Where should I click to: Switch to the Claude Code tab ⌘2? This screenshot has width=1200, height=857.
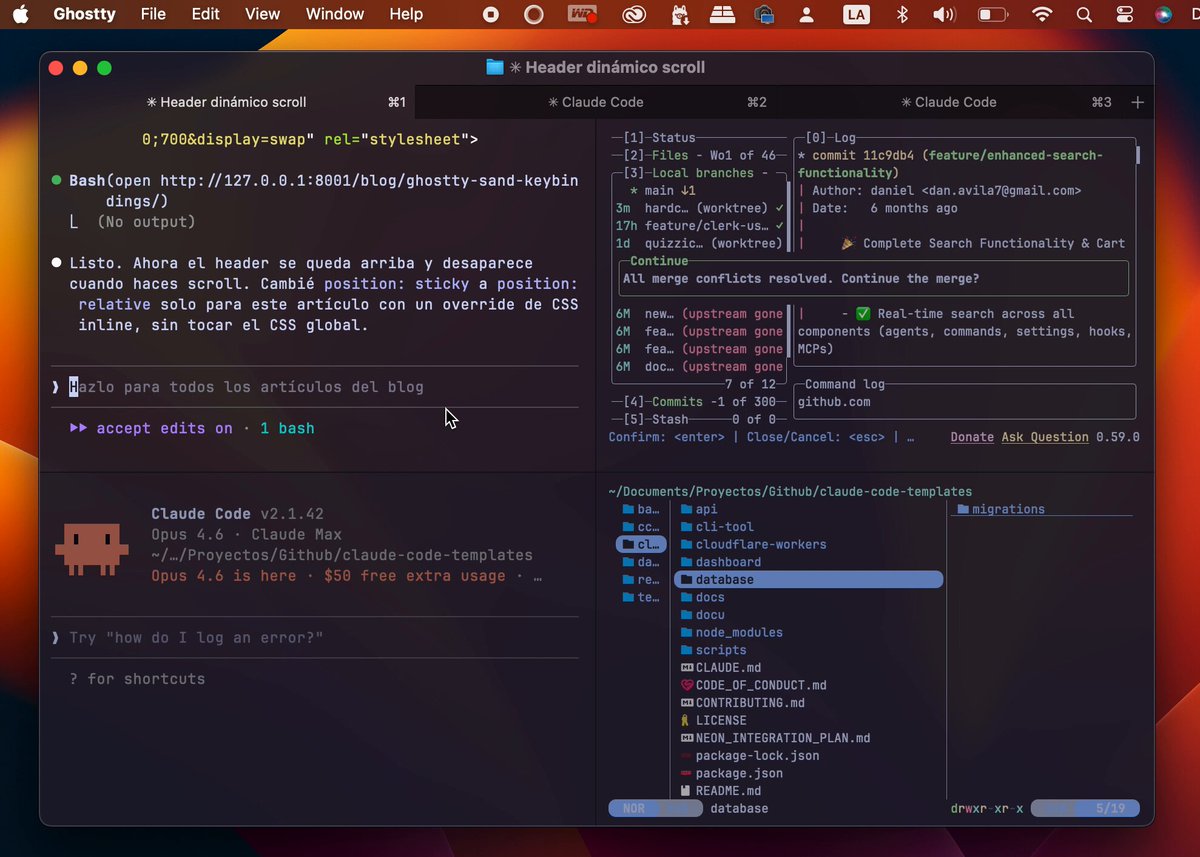pyautogui.click(x=596, y=102)
